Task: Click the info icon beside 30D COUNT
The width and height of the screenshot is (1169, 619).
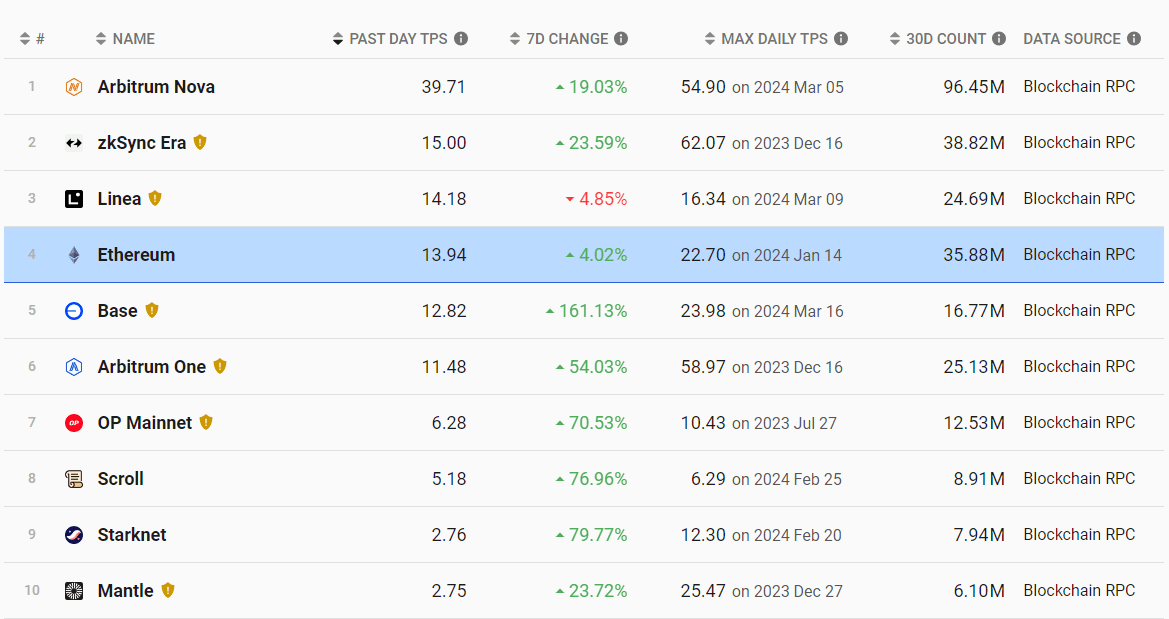Action: point(998,39)
